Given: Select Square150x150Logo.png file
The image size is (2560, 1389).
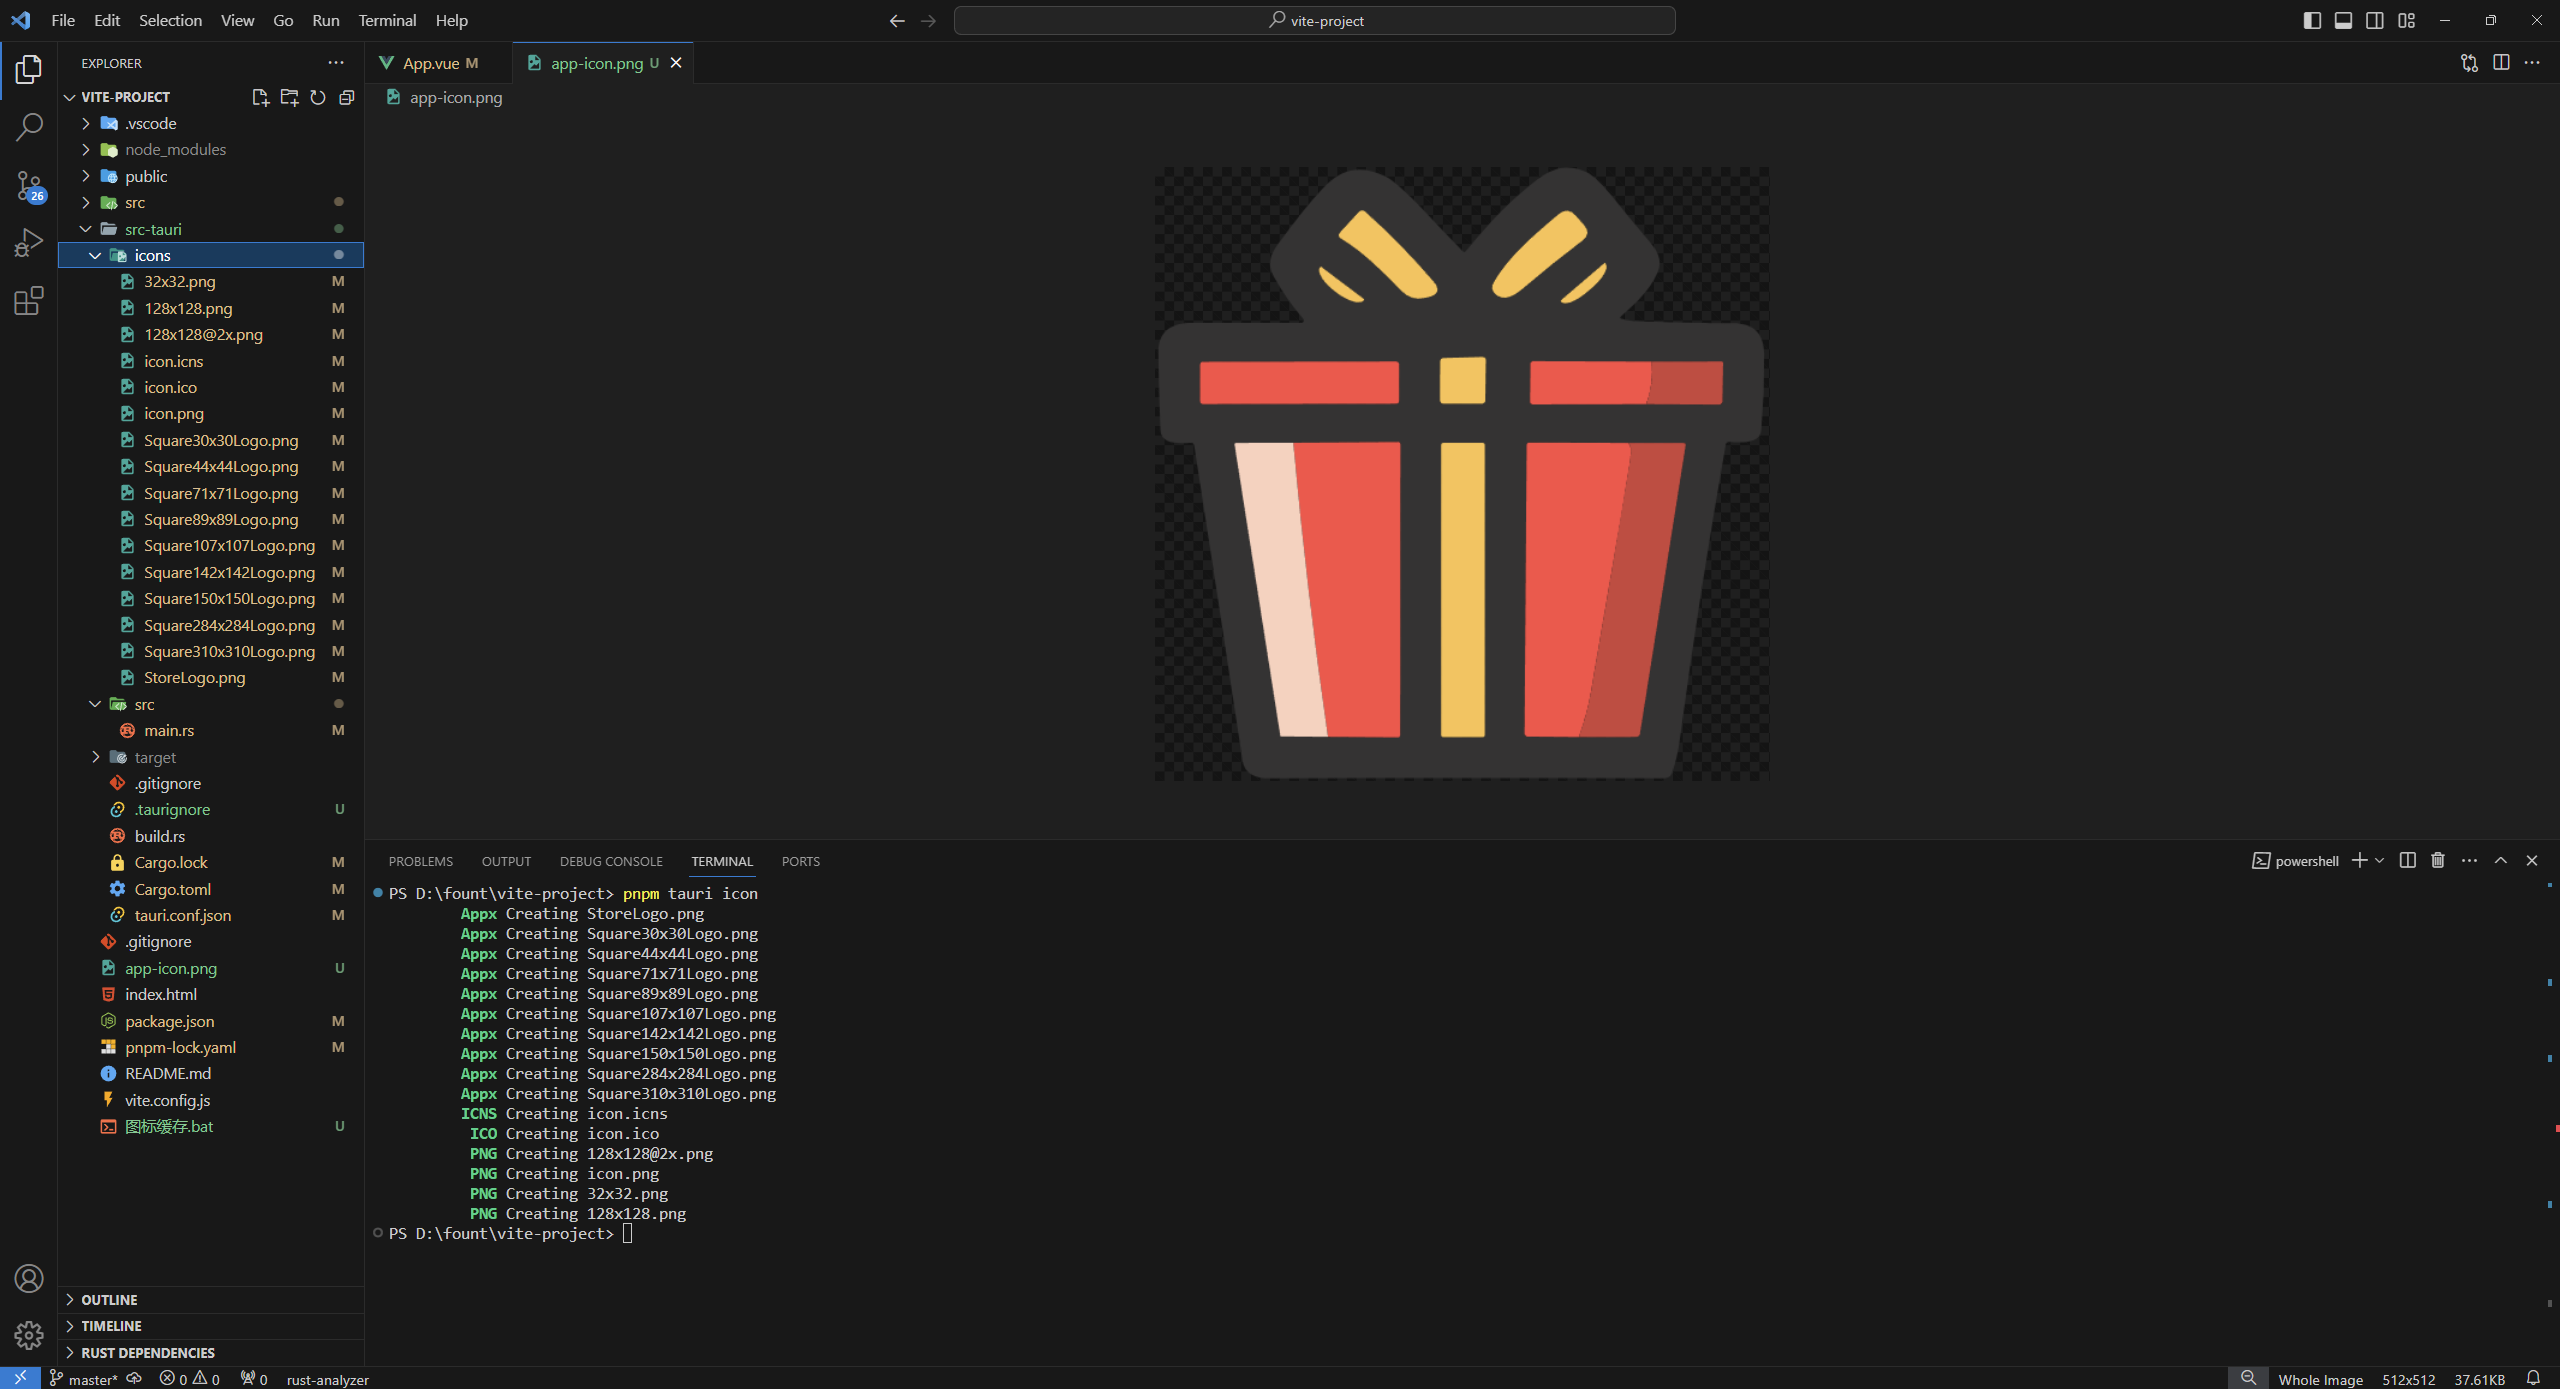Looking at the screenshot, I should 211,598.
